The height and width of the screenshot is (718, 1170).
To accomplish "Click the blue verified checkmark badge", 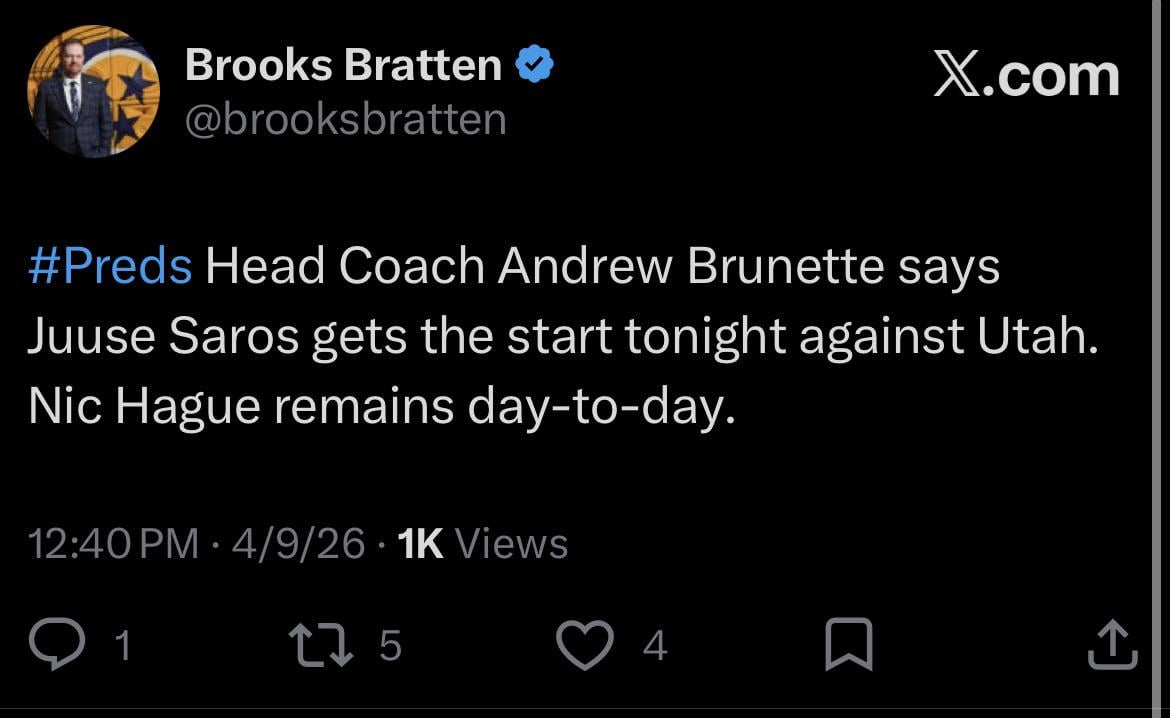I will (x=534, y=67).
